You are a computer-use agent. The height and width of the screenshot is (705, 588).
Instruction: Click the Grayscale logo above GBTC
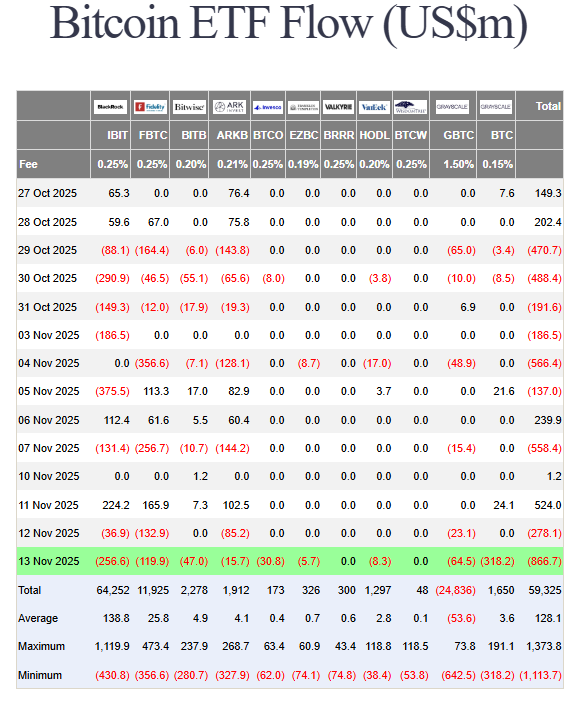pyautogui.click(x=452, y=107)
